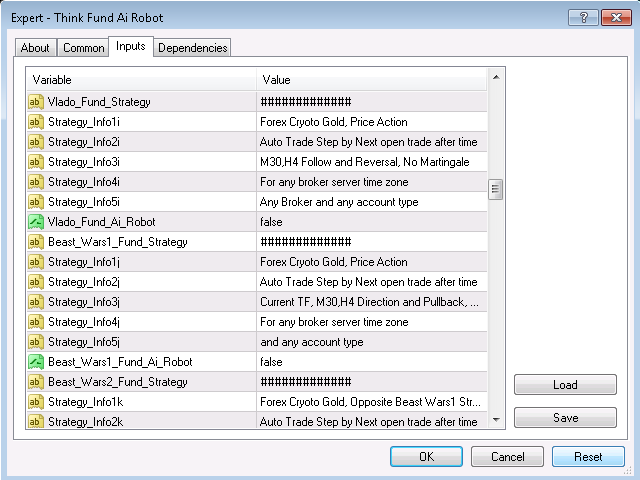Viewport: 640px width, 480px height.
Task: Click the Reset button
Action: coord(588,456)
